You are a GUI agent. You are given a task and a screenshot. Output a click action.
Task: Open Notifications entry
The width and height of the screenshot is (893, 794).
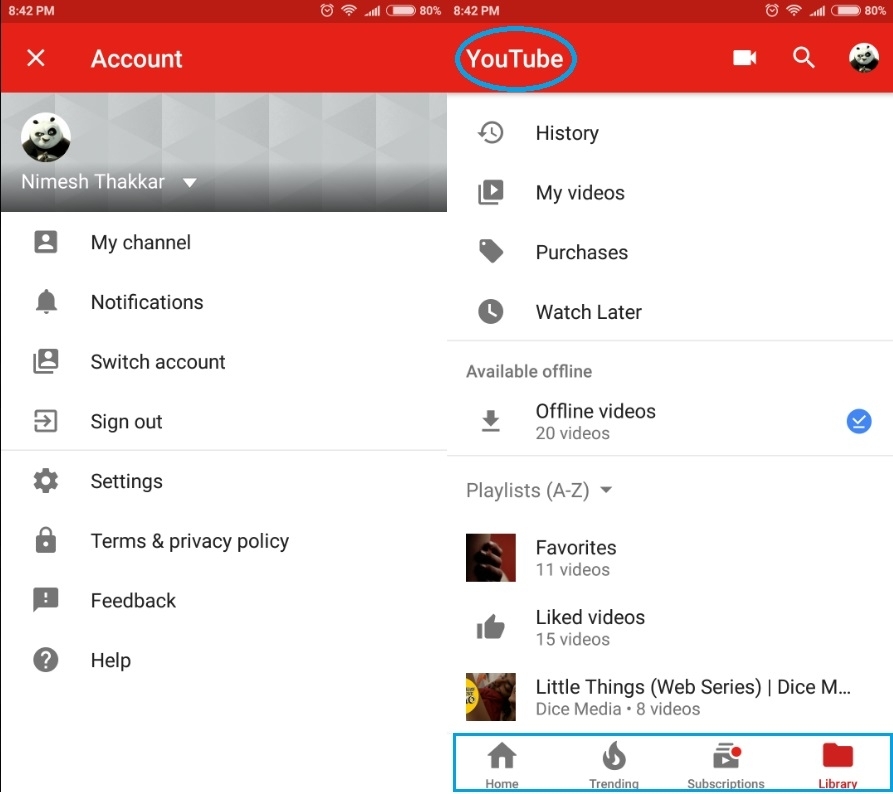click(x=223, y=302)
